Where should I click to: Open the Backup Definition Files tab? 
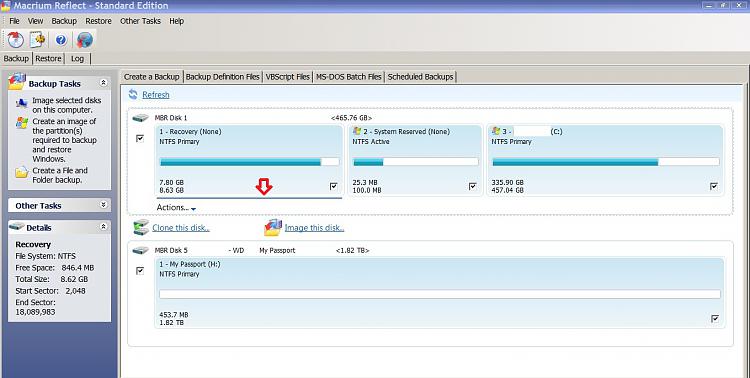[x=222, y=77]
